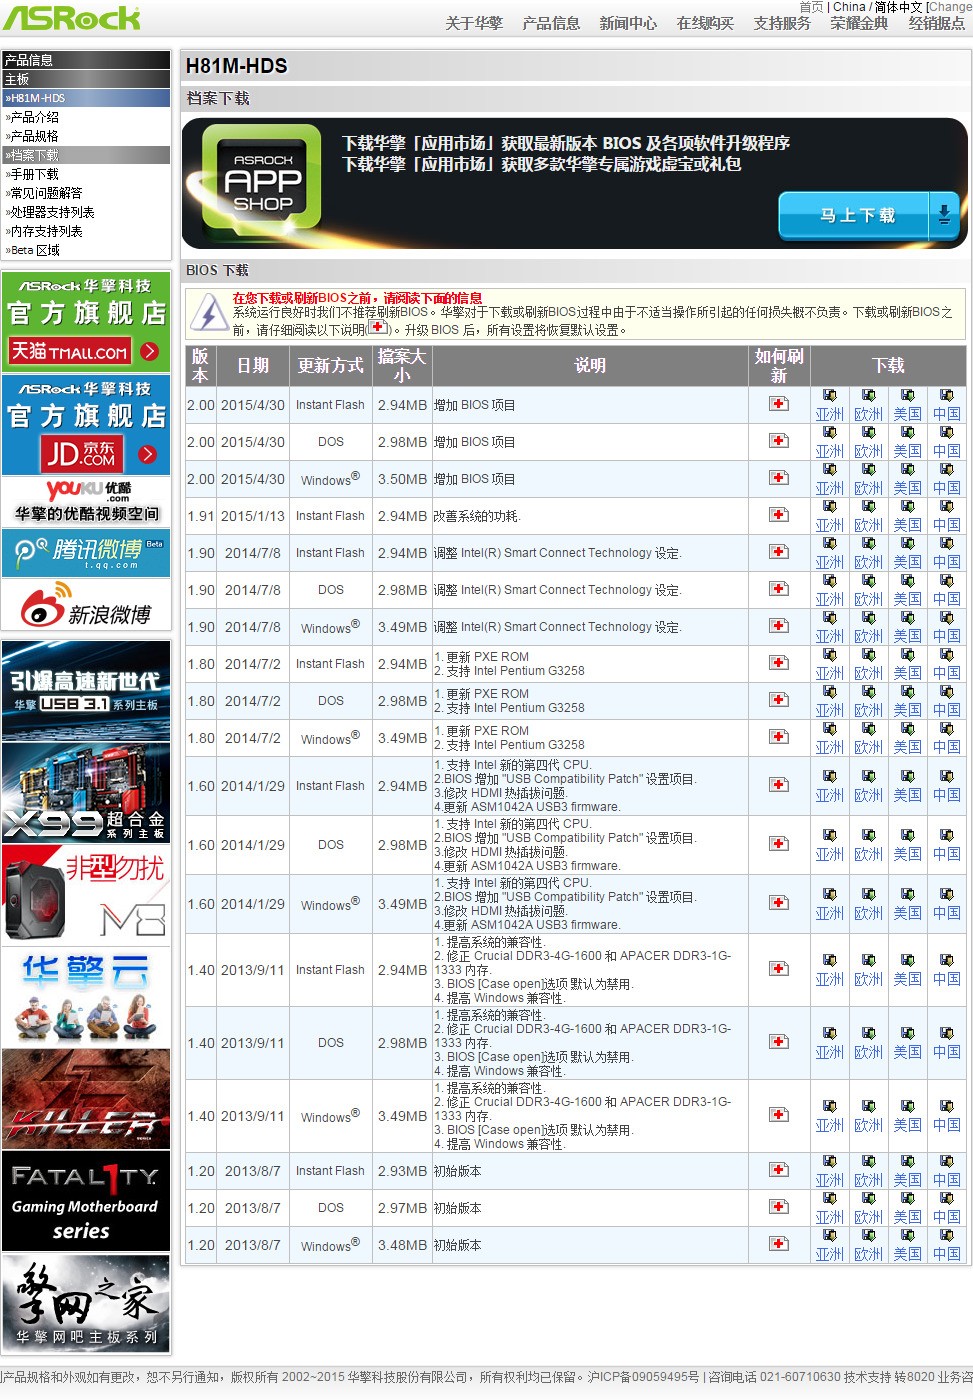Open 关于华擎 in top navigation
This screenshot has width=973, height=1400.
[x=474, y=23]
